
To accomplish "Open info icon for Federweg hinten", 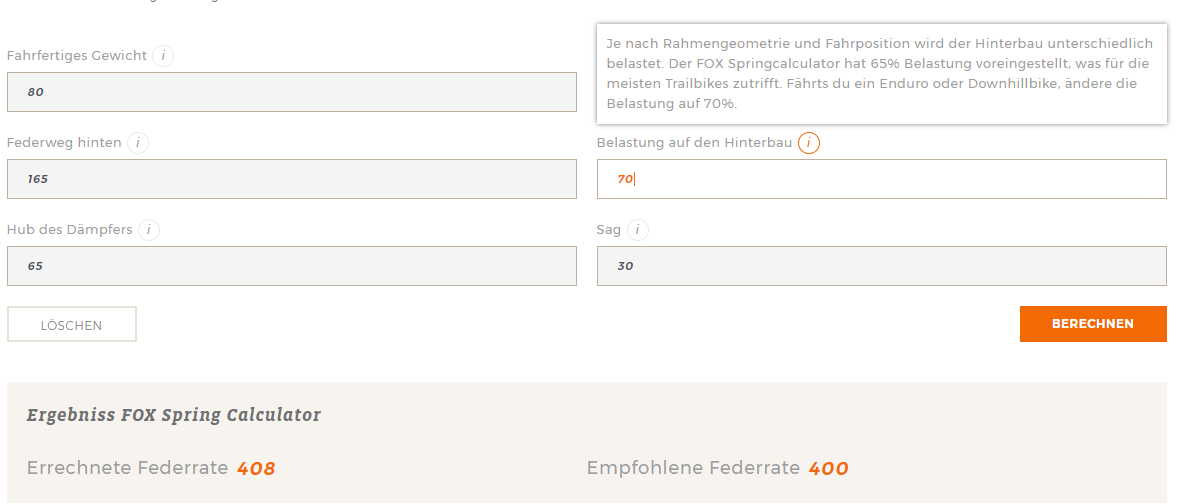I will pos(138,143).
